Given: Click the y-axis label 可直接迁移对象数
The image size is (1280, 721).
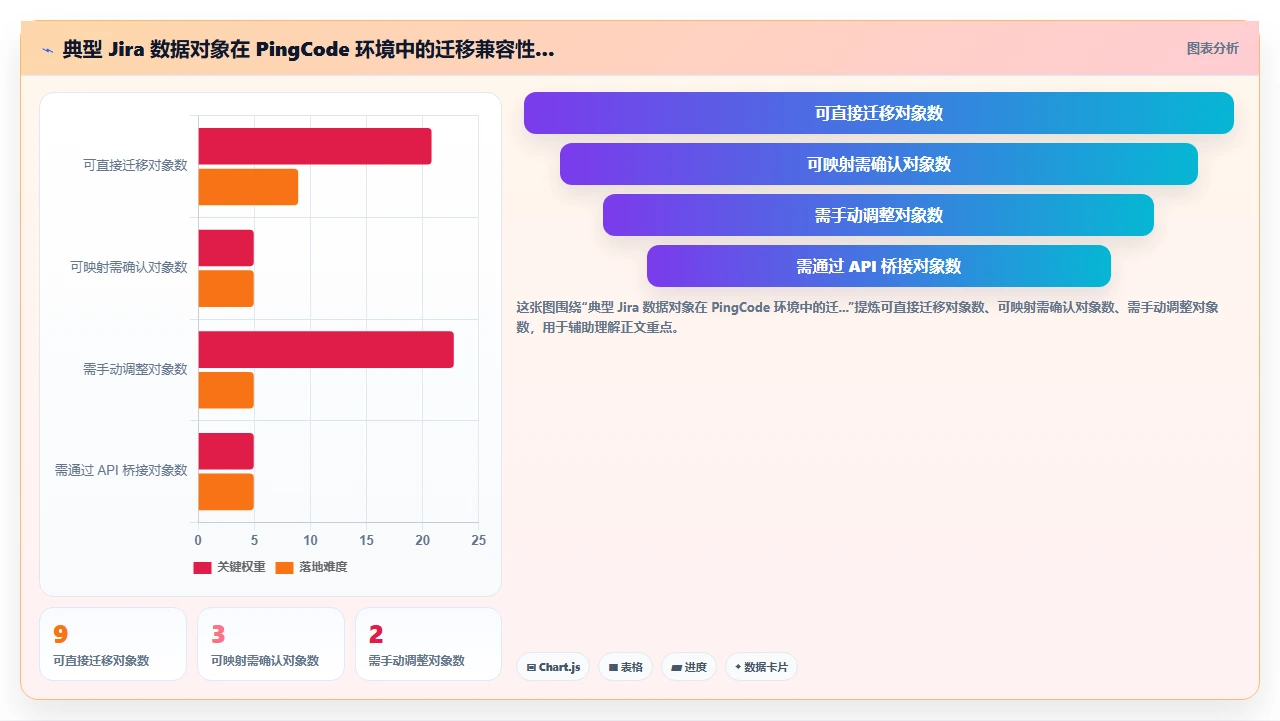Looking at the screenshot, I should [x=135, y=166].
